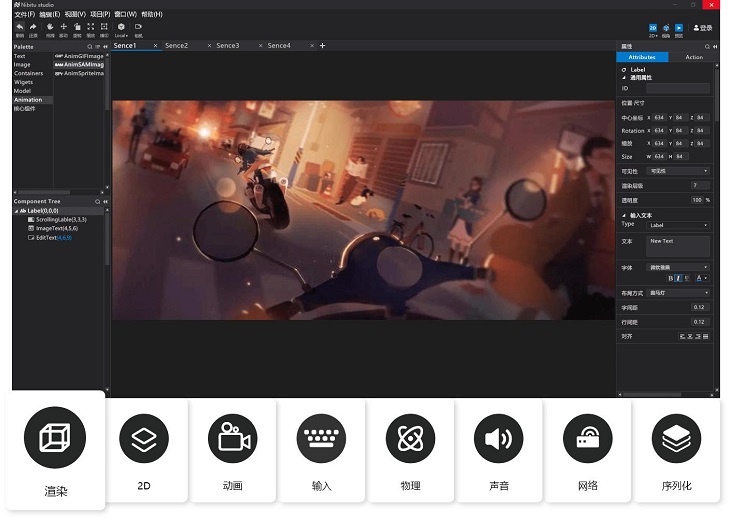Click the 登录 login button
Screen dimensions: 730x520
(x=702, y=28)
